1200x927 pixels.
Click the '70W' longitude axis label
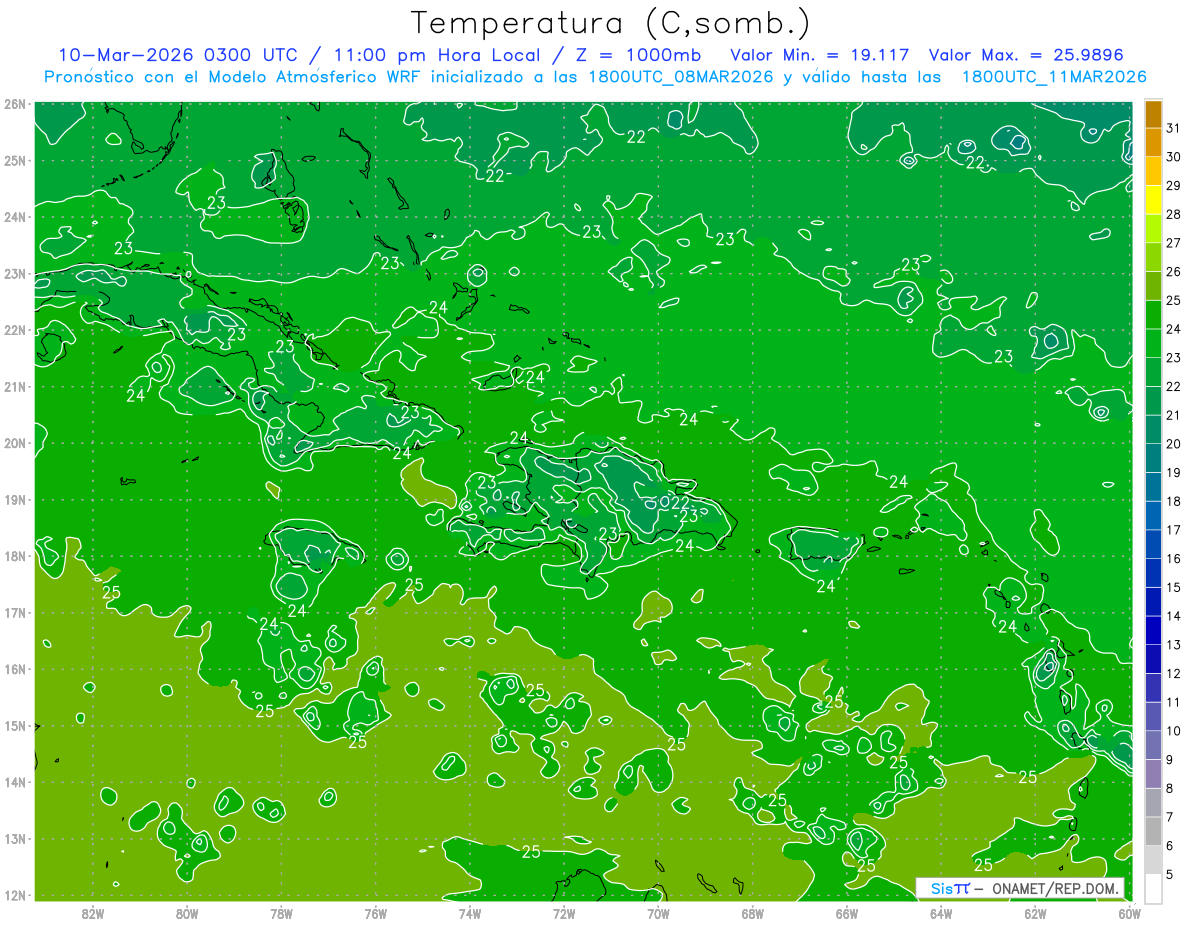(658, 912)
